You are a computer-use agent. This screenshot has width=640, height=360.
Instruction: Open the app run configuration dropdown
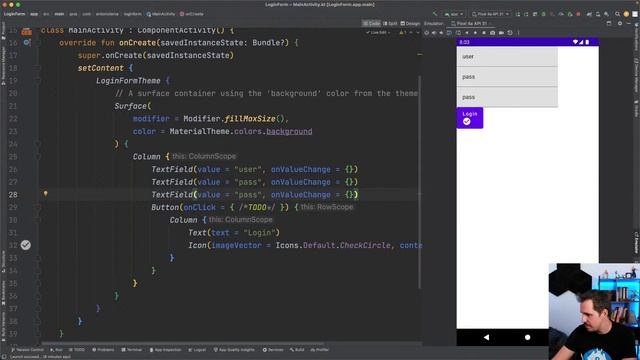454,14
